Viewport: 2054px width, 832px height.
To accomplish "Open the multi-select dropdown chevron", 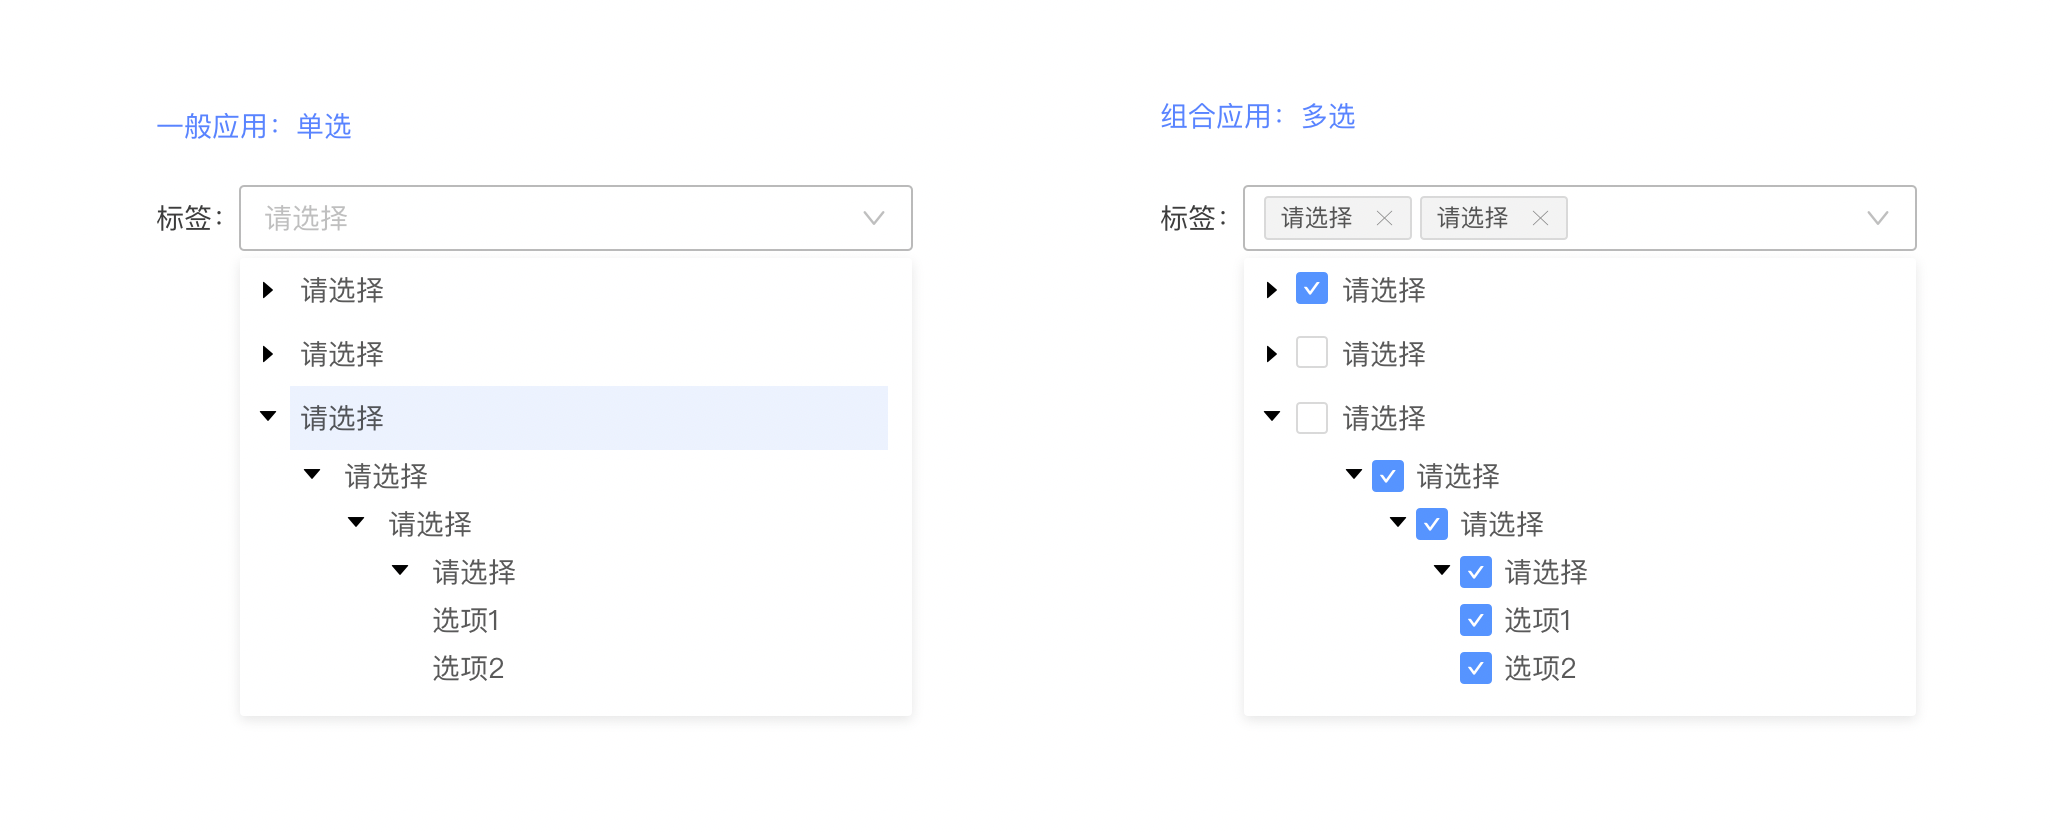I will pos(1878,218).
